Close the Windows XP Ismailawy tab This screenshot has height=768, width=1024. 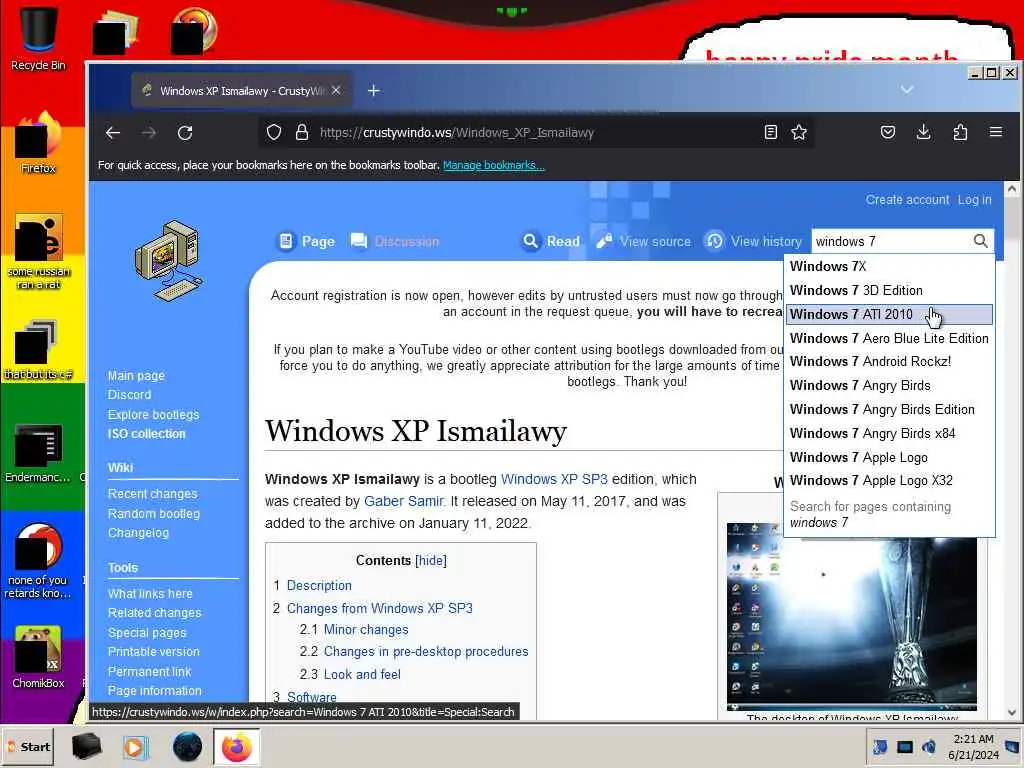pyautogui.click(x=336, y=90)
